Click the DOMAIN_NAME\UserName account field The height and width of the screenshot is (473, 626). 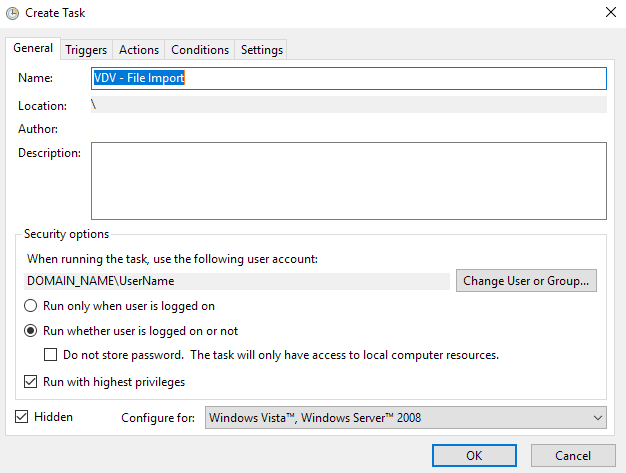[238, 281]
